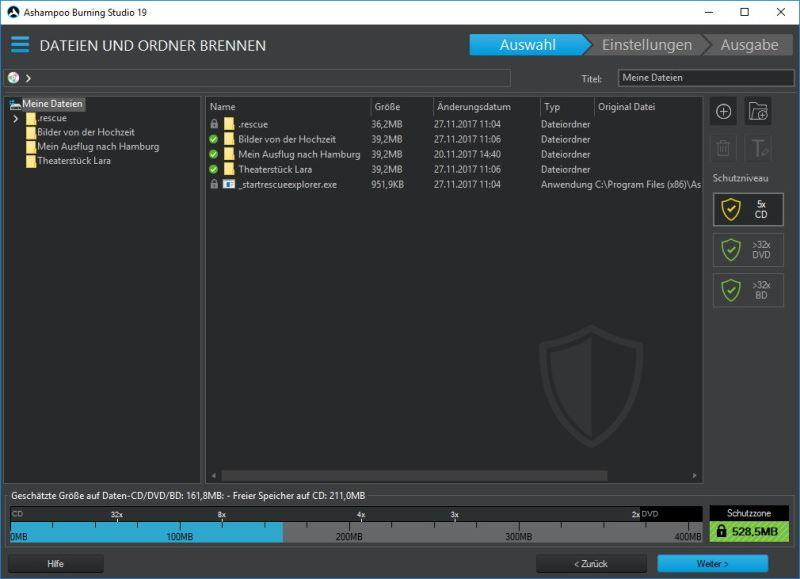Click the add folder icon
Image resolution: width=800 pixels, height=579 pixels.
point(758,112)
